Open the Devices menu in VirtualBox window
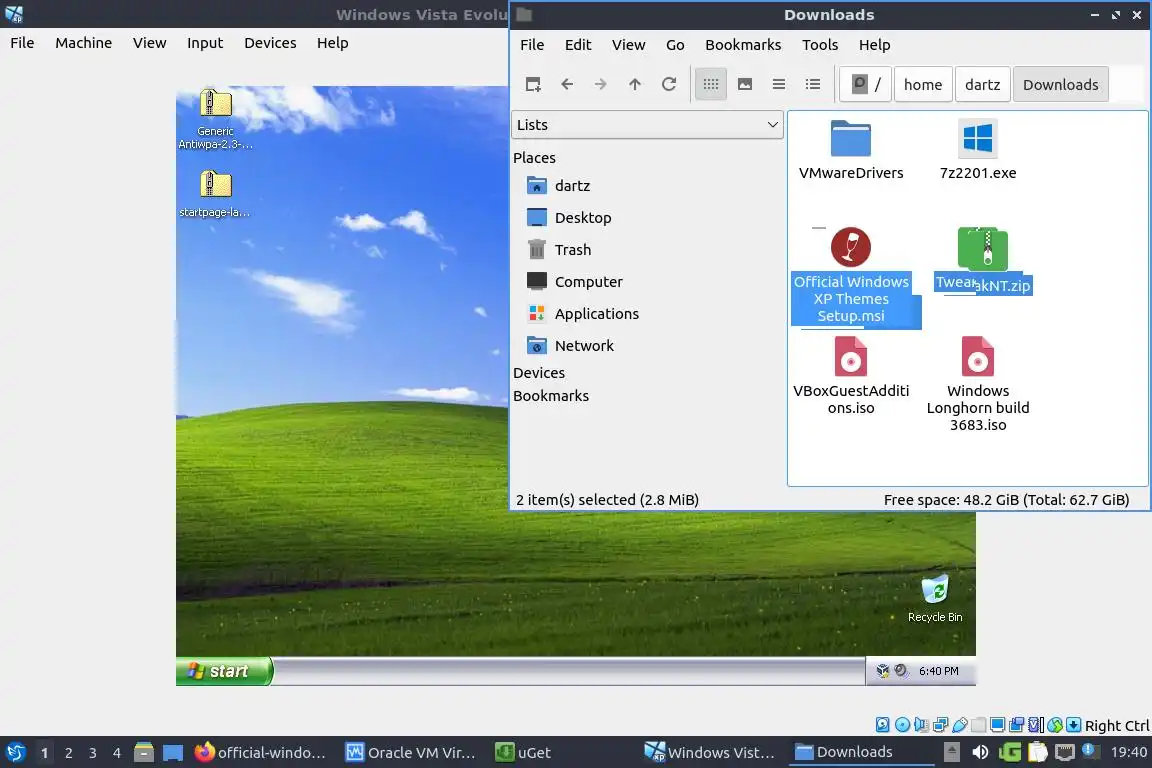The image size is (1152, 768). tap(270, 43)
